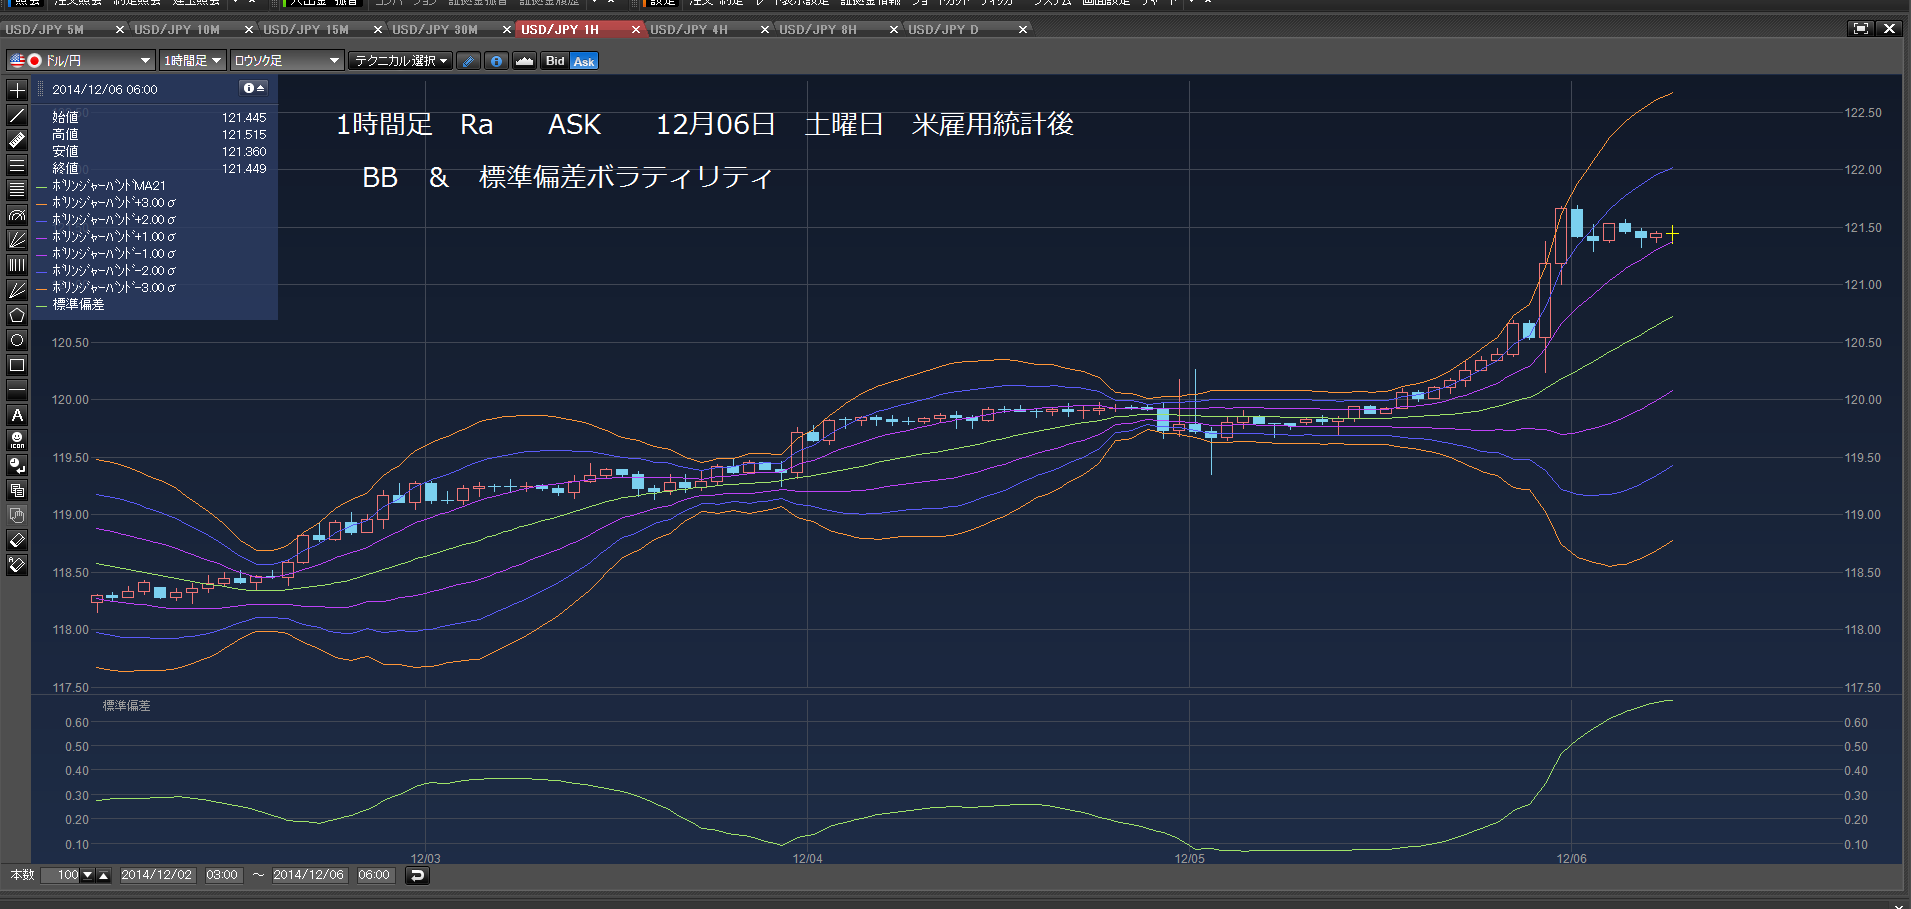Open the currency pair dropdown

tap(81, 61)
